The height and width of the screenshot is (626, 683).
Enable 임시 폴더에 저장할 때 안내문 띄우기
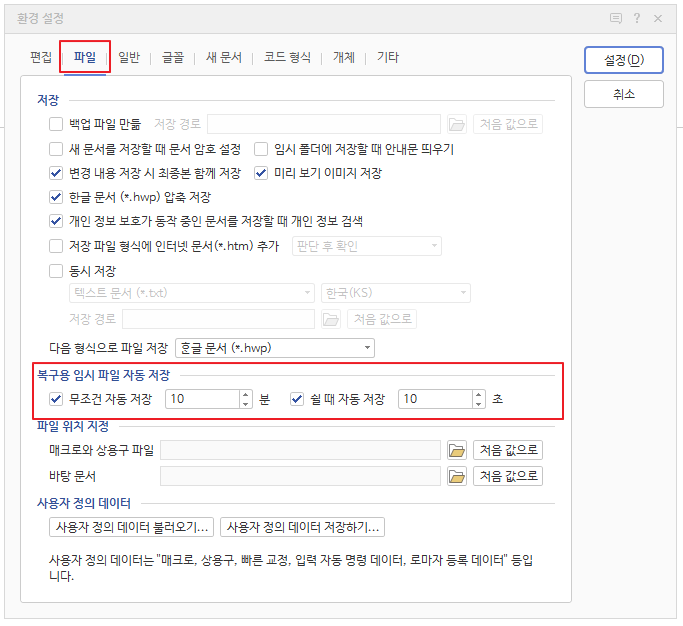[x=261, y=149]
